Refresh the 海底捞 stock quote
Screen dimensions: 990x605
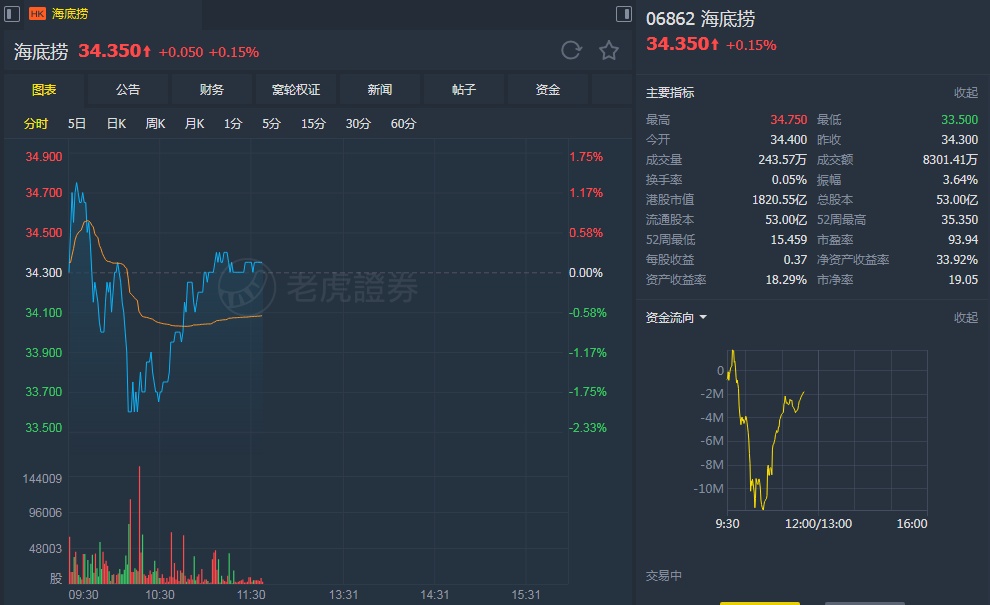coord(571,50)
